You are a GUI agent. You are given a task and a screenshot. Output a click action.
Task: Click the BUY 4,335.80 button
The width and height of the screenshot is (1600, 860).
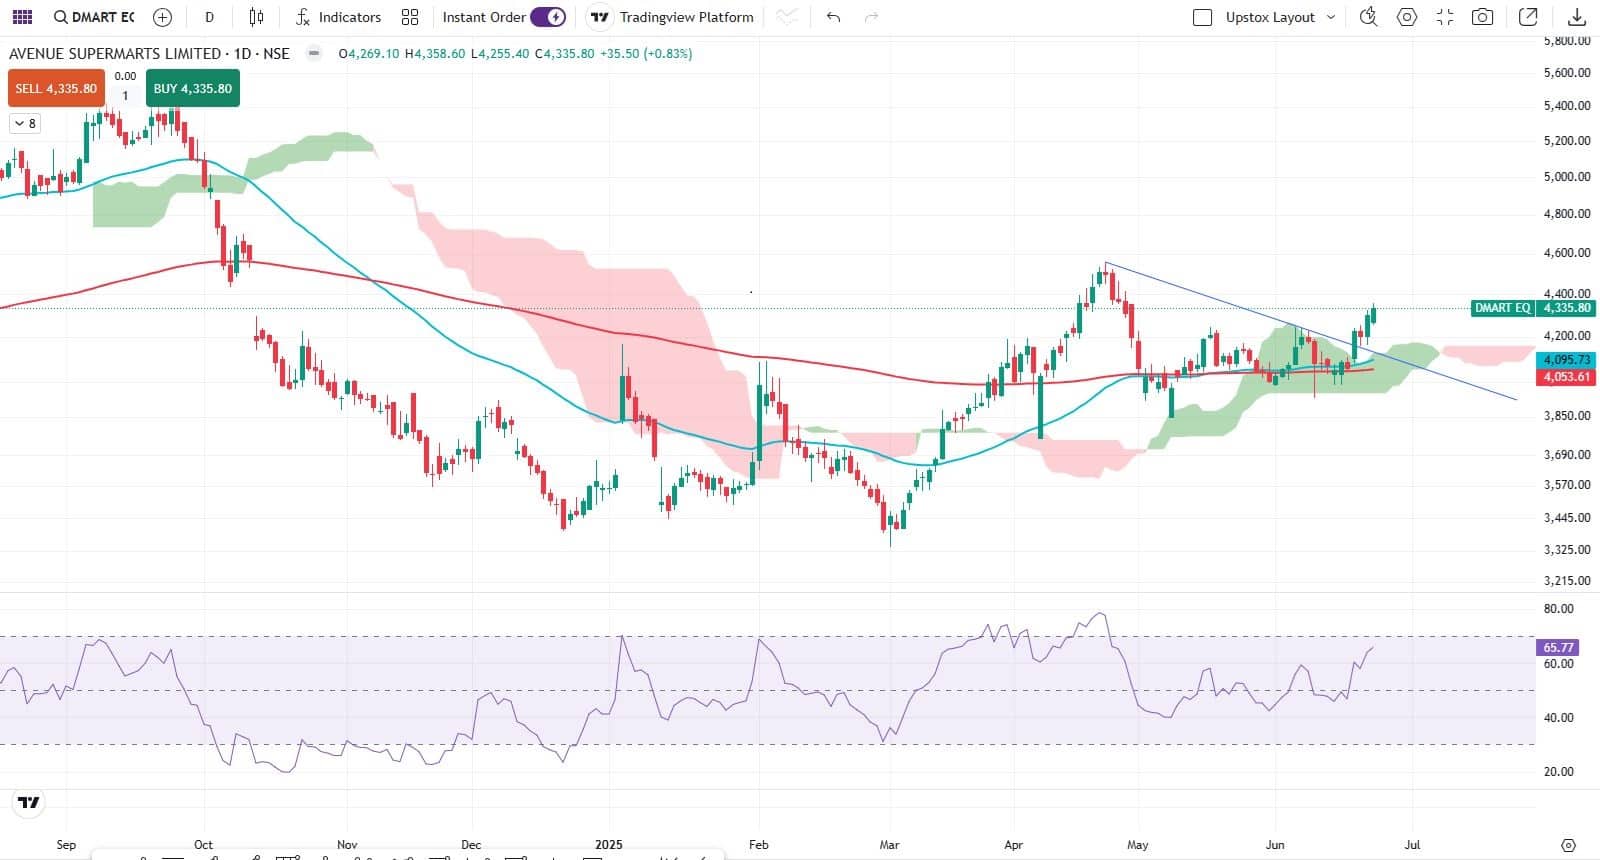click(192, 88)
